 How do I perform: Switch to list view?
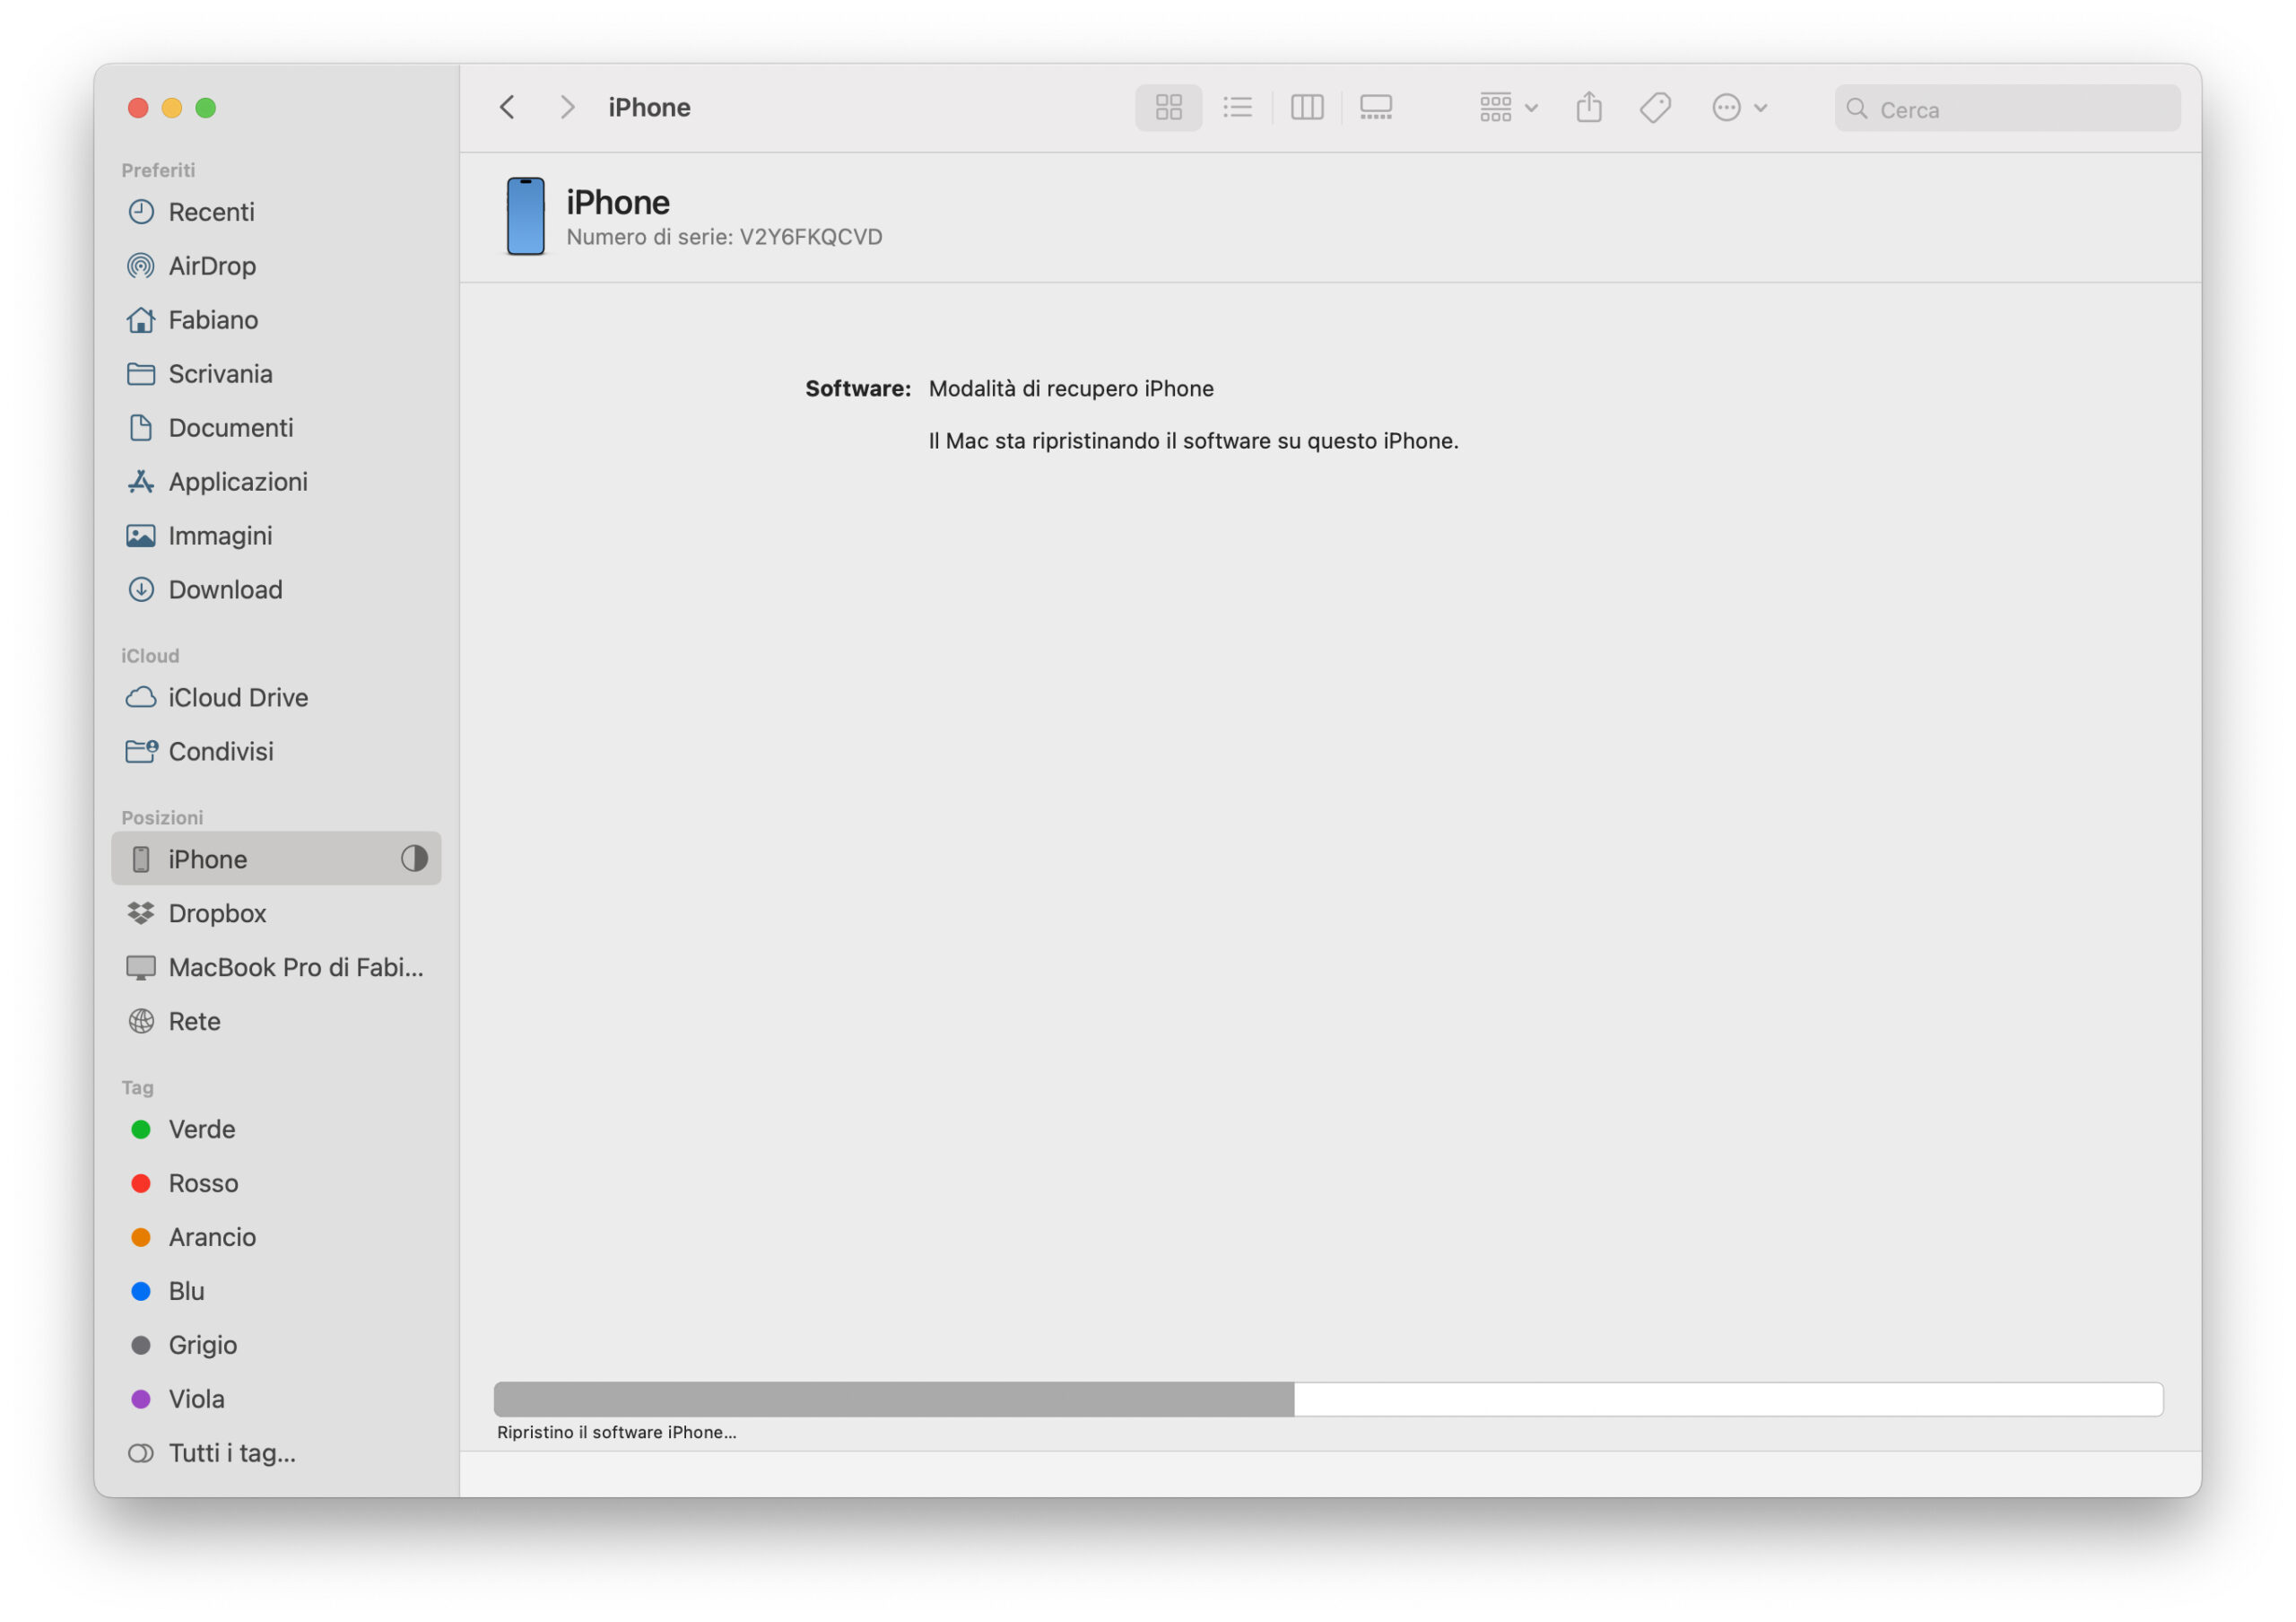pos(1237,107)
